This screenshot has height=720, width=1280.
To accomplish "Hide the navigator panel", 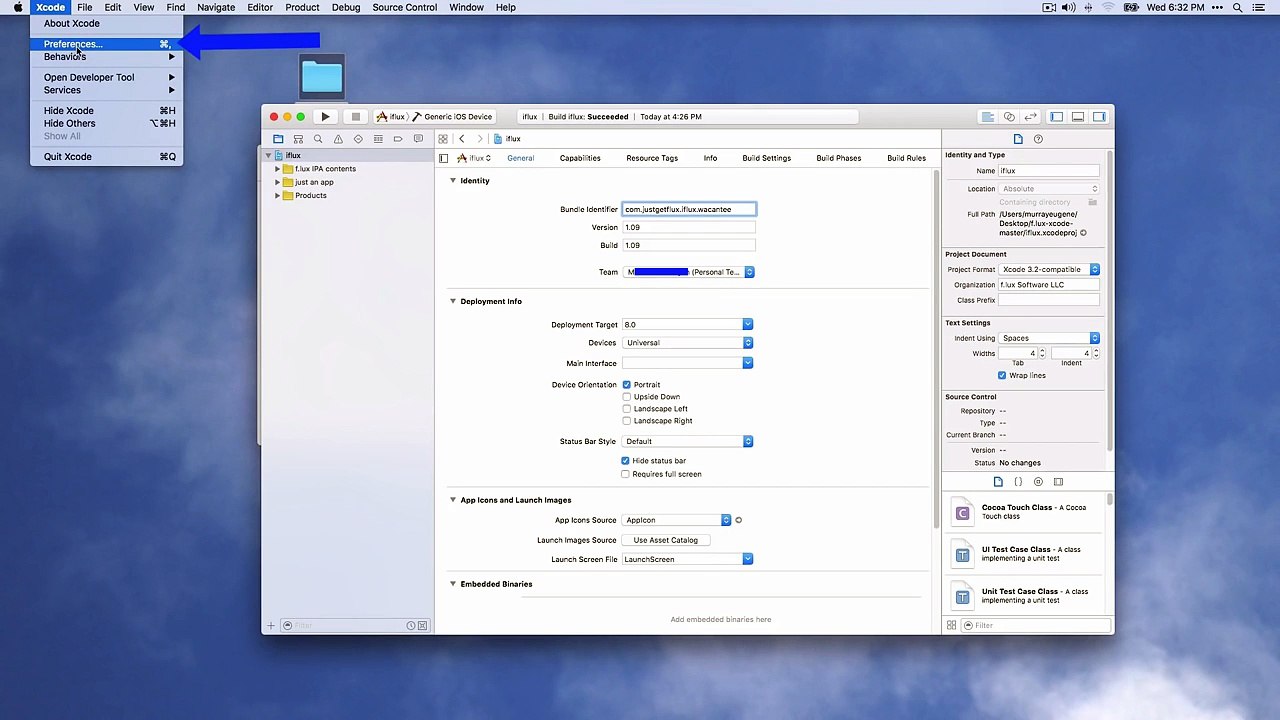I will 1057,117.
